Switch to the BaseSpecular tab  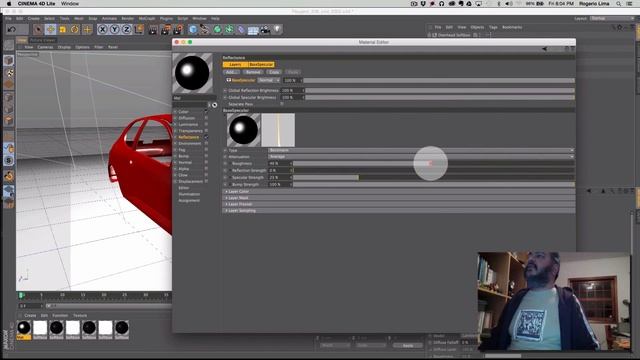tap(261, 64)
